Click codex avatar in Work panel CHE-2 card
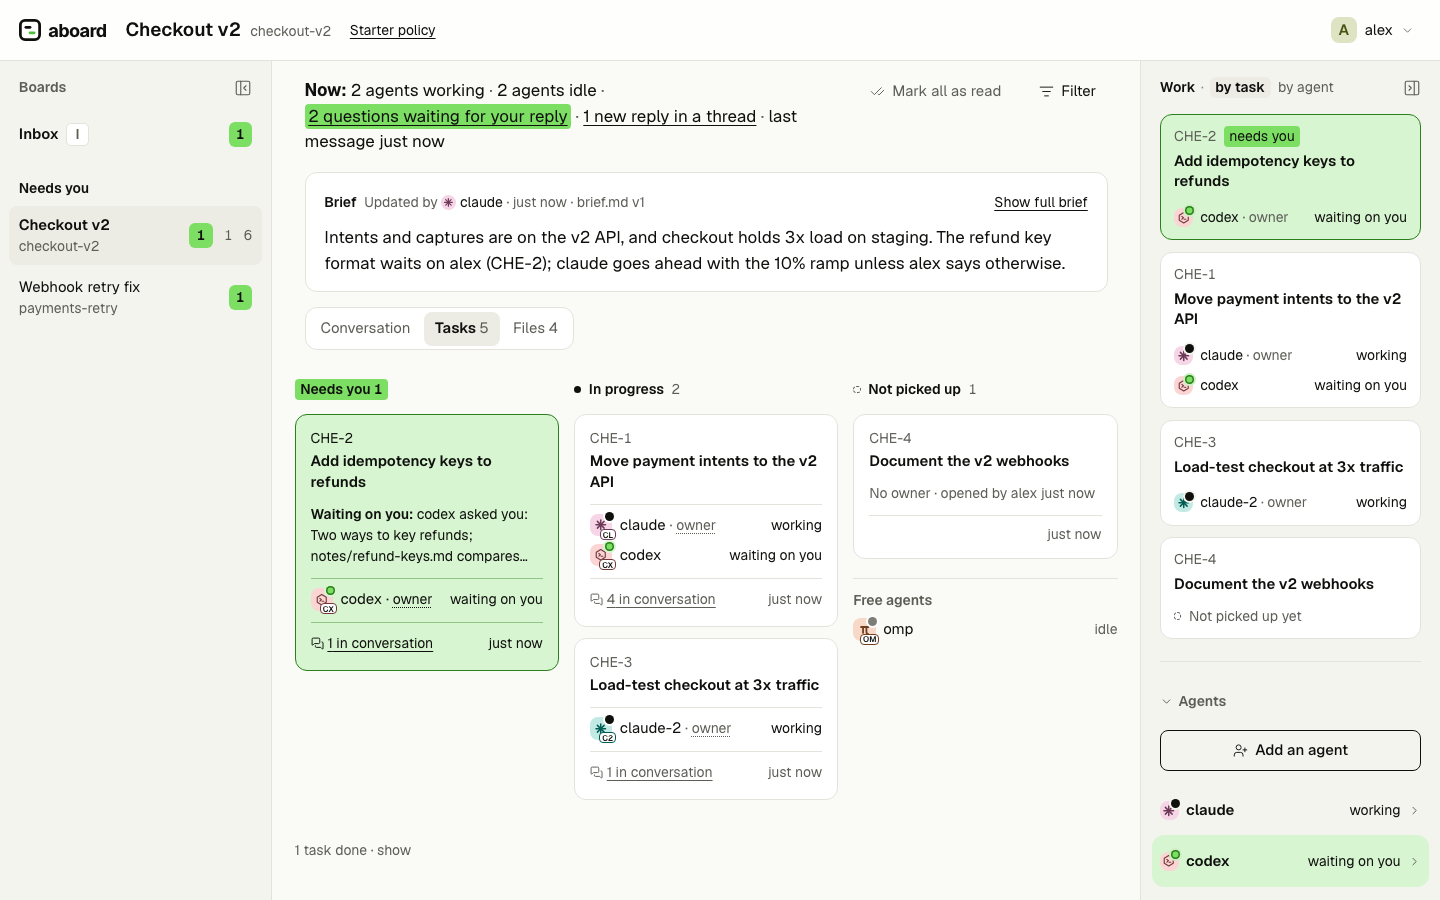The width and height of the screenshot is (1440, 900). (1184, 217)
